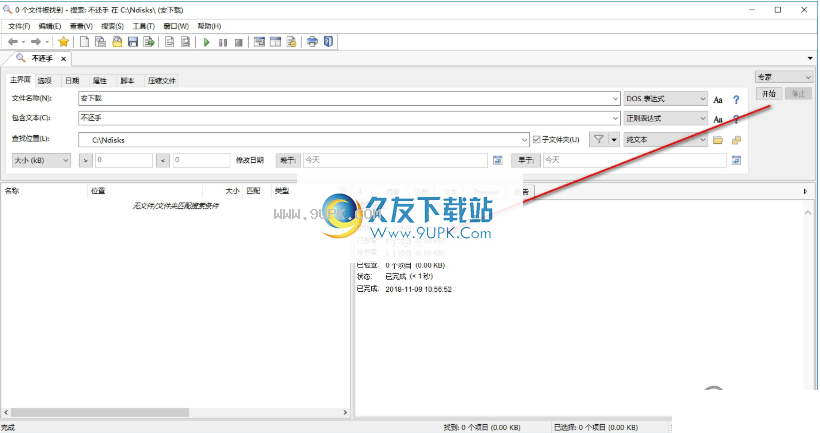Open the 工具(T) menu
The width and height of the screenshot is (820, 433).
[143, 26]
